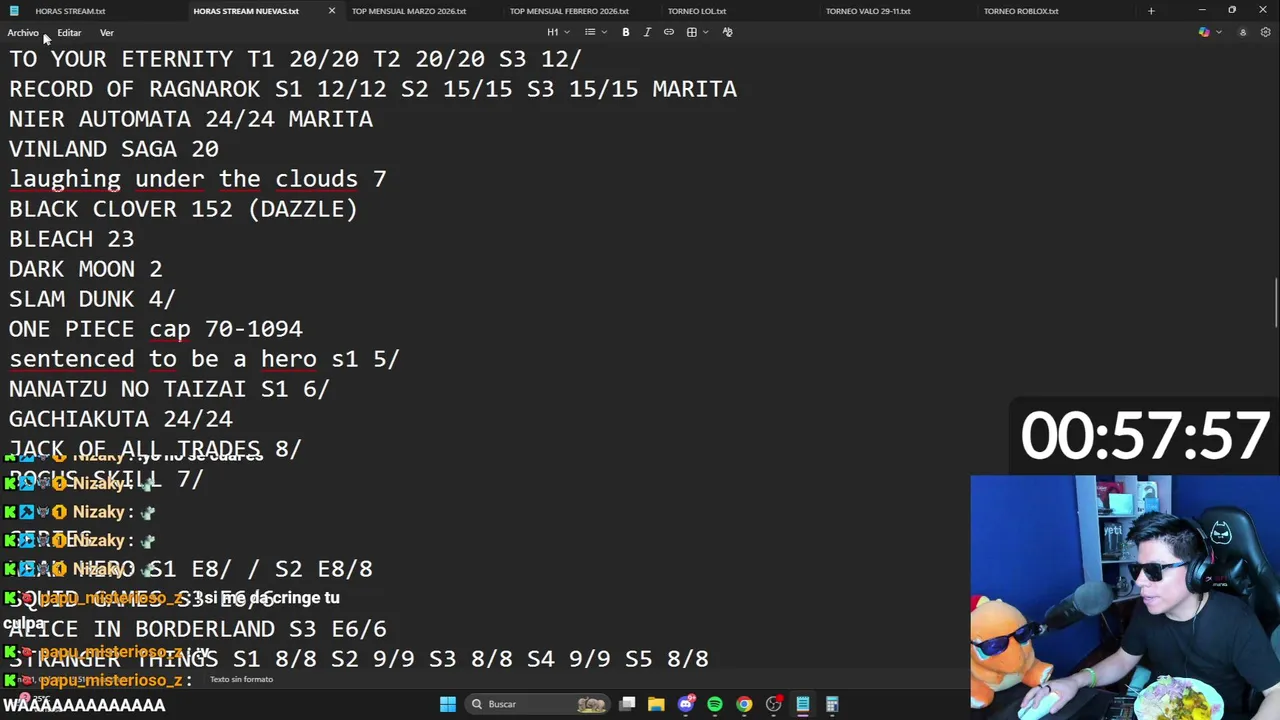Toggle bold formatting in Notepad toolbar
Image resolution: width=1280 pixels, height=720 pixels.
tap(626, 32)
